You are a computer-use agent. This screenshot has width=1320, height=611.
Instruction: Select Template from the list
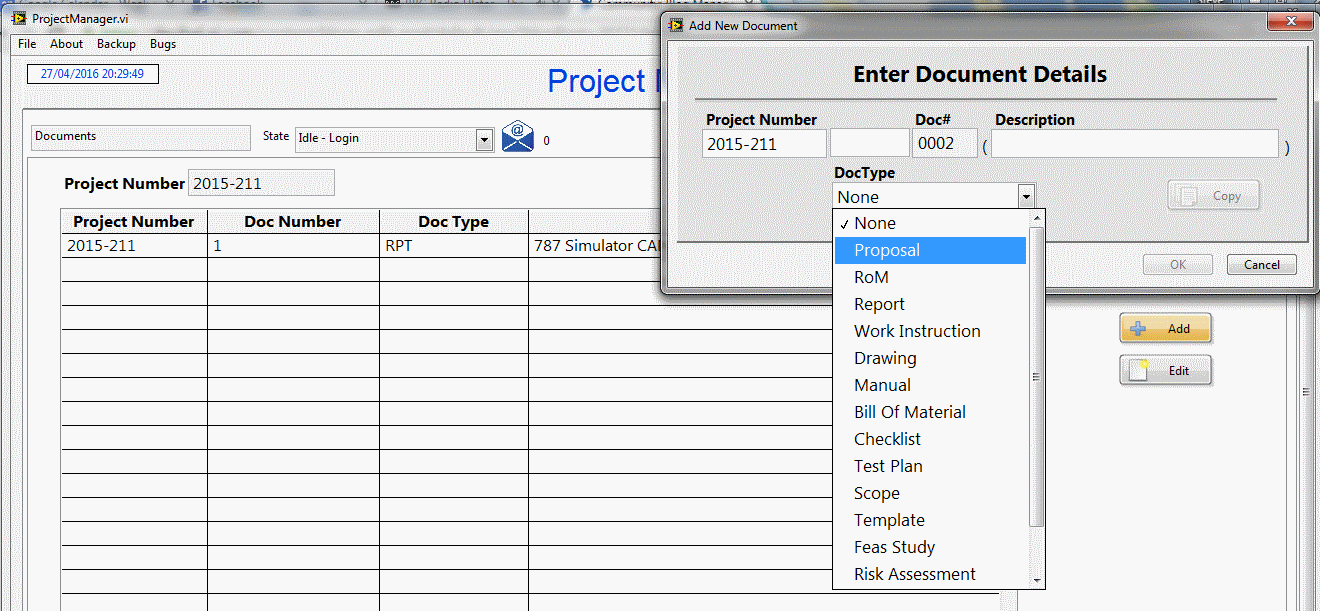931,520
